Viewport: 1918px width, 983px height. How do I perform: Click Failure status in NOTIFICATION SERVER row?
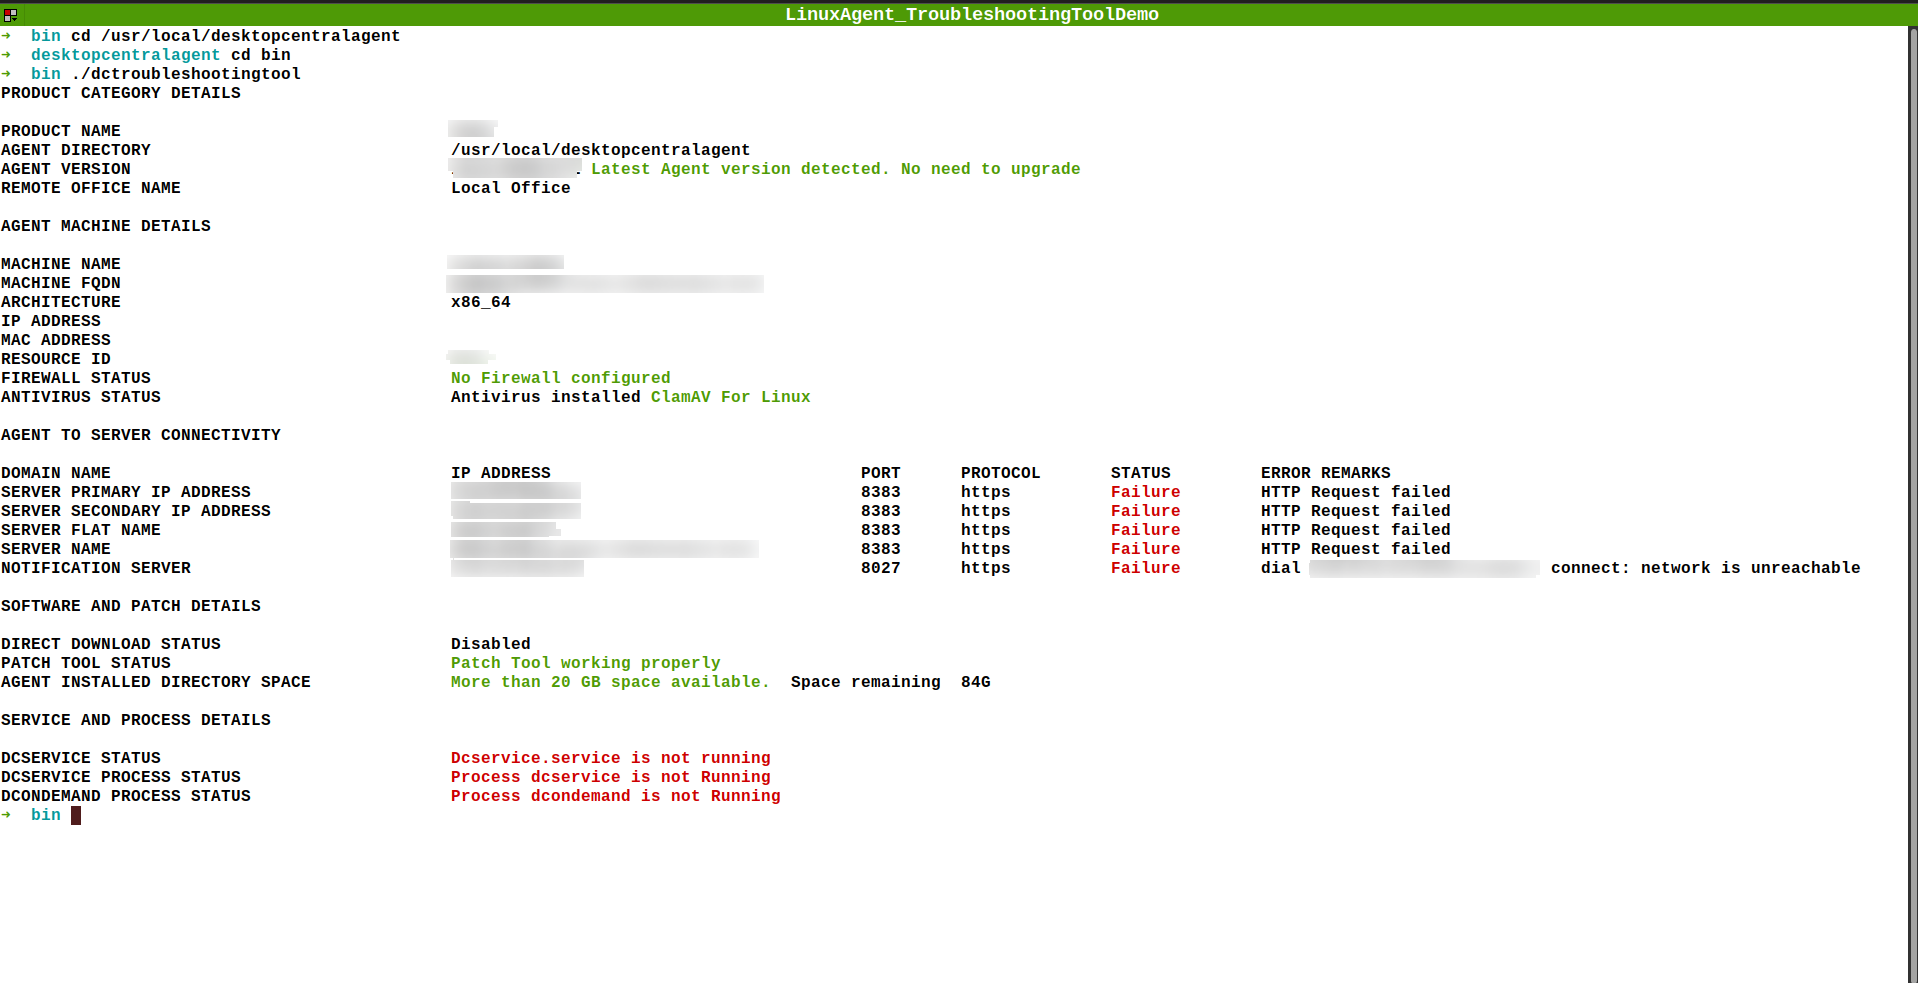(x=1145, y=568)
